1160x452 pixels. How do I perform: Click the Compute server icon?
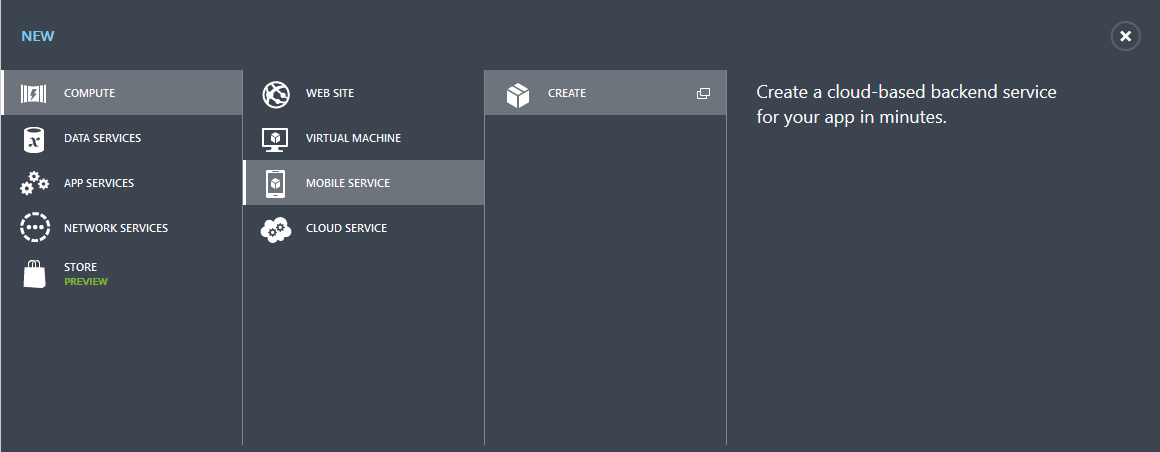click(33, 93)
